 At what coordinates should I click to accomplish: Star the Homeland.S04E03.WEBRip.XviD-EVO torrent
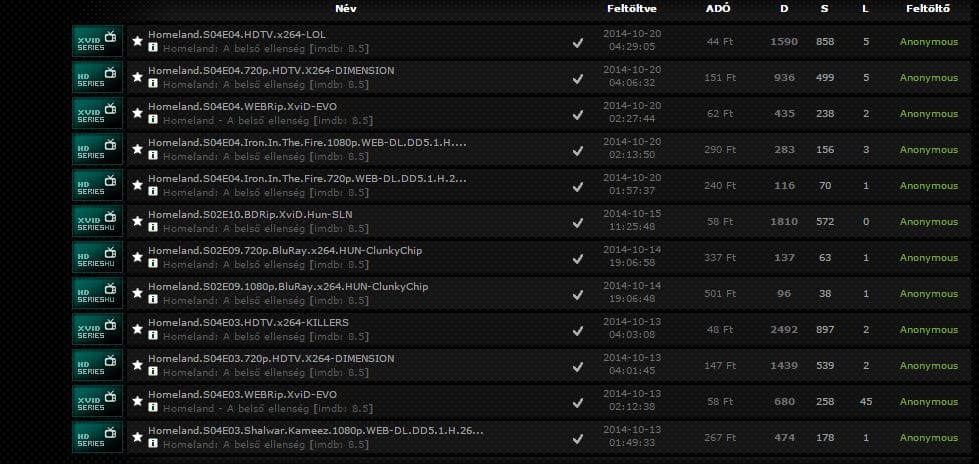137,401
